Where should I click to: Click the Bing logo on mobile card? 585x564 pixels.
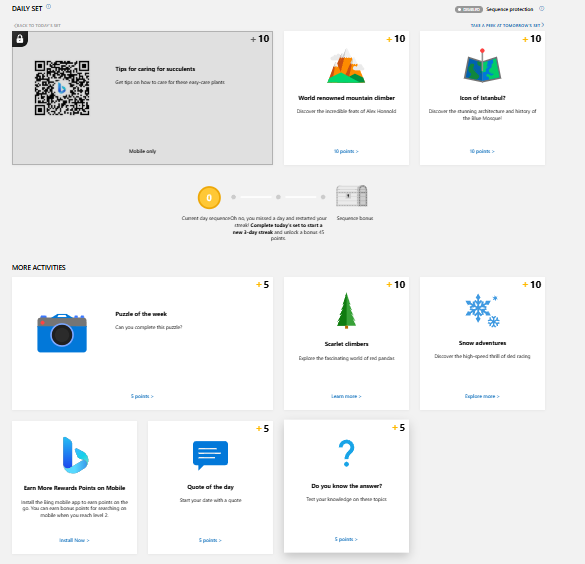[x=75, y=455]
